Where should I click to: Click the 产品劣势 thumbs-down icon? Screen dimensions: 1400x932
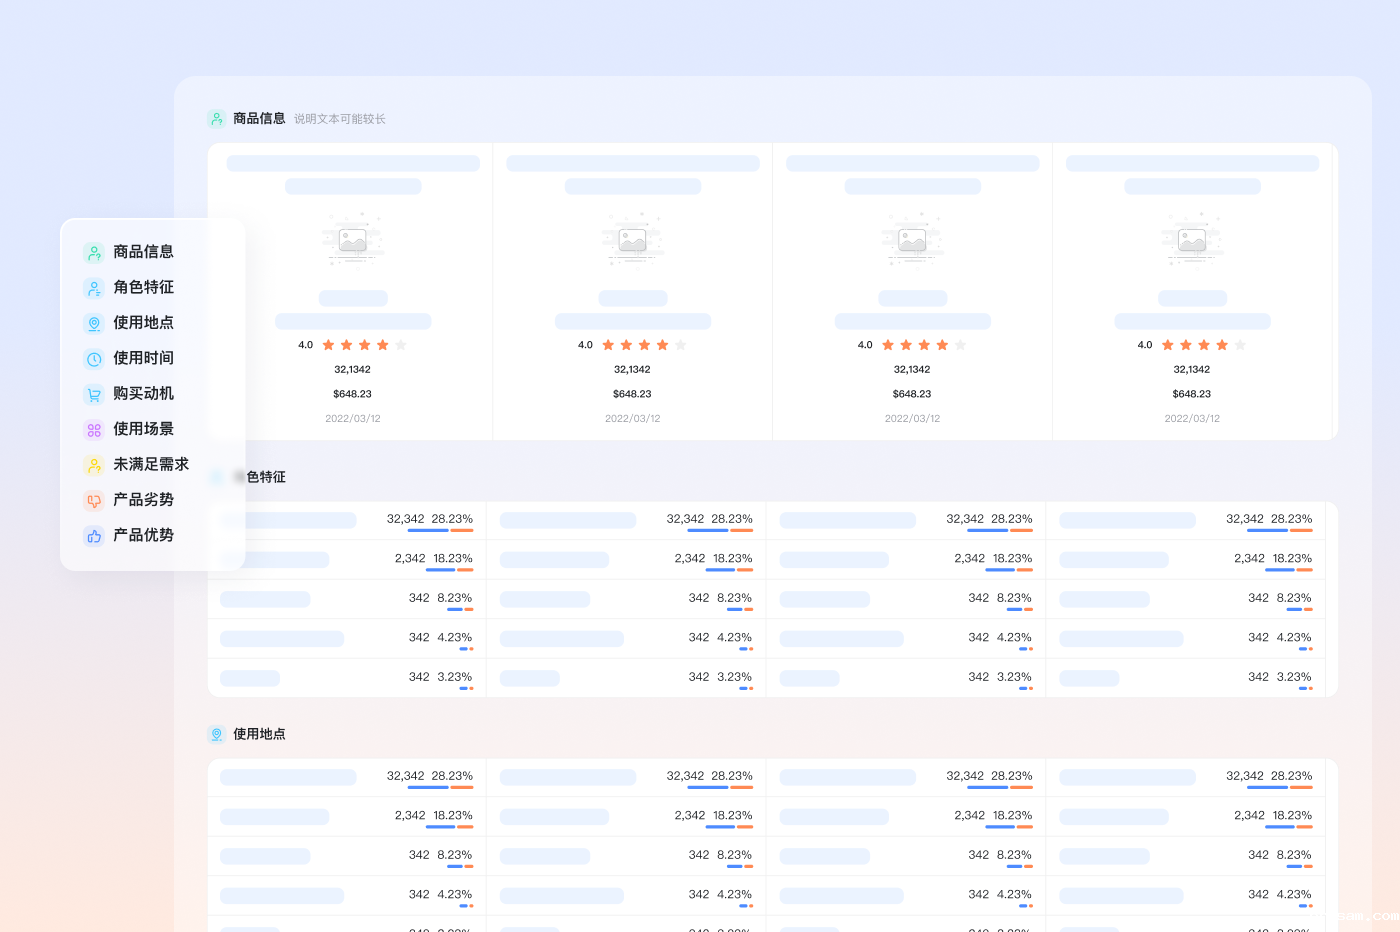coord(94,501)
